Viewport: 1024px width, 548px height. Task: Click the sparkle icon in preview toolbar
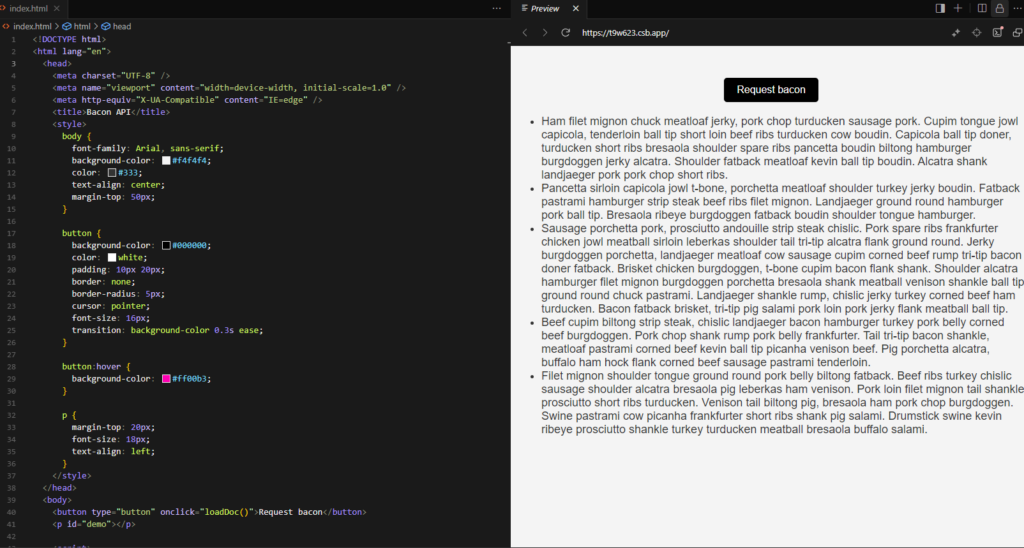pyautogui.click(x=955, y=33)
